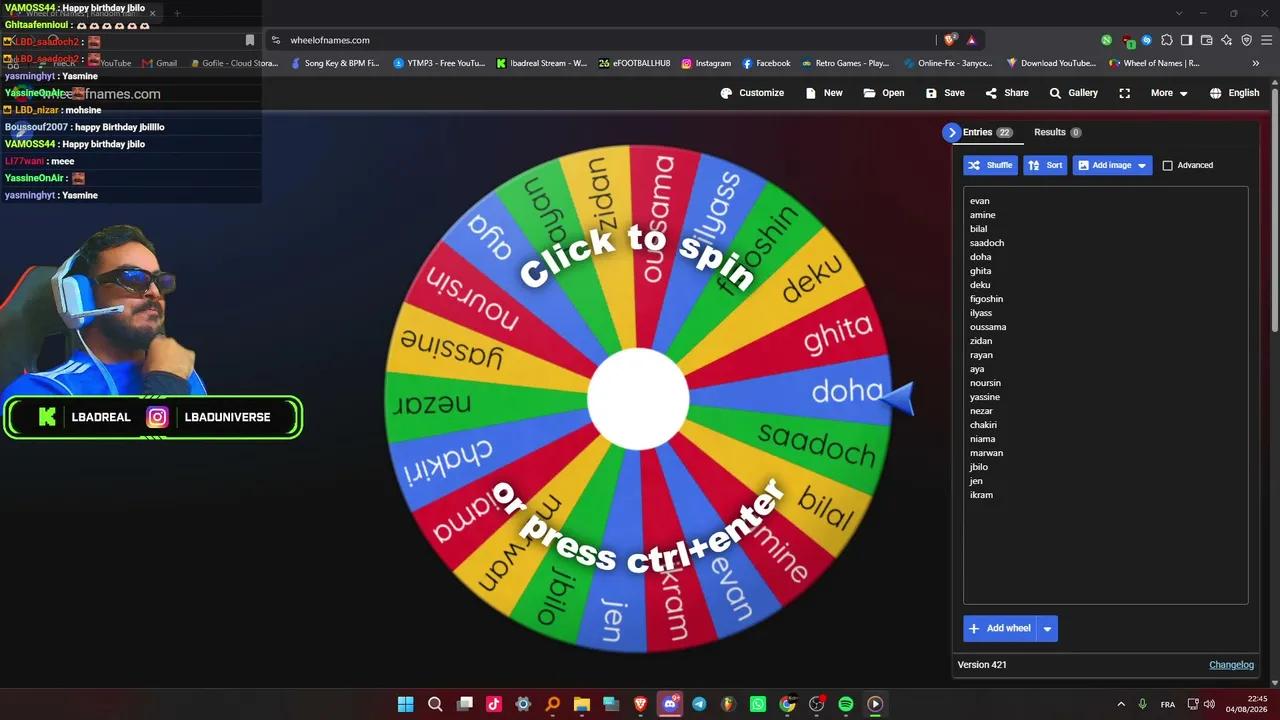
Task: Open the Brave VPN shield icon
Action: click(x=1246, y=40)
